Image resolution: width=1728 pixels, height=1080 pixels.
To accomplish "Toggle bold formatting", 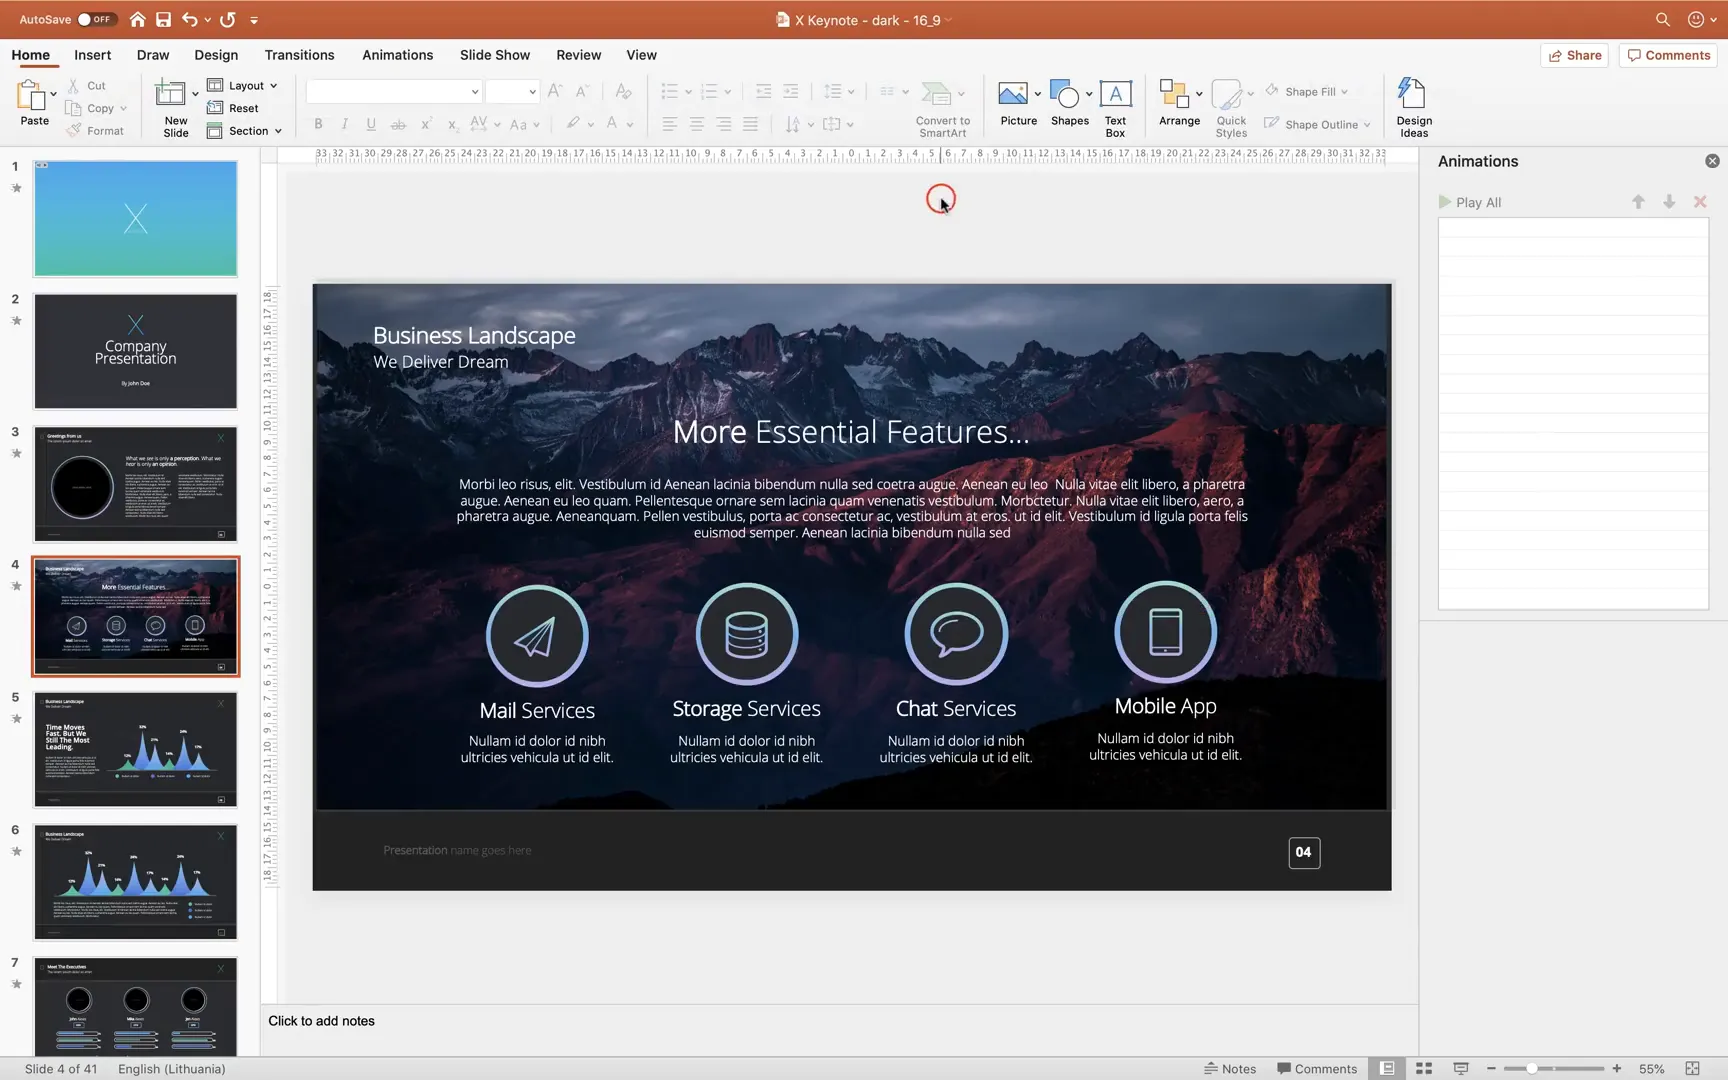I will (x=318, y=124).
